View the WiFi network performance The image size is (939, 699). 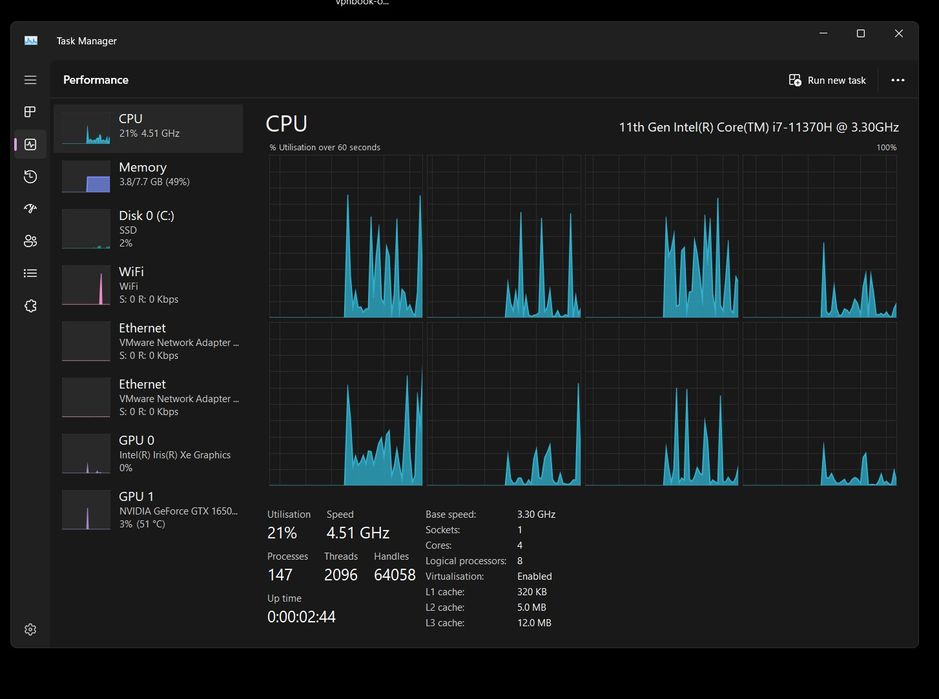(148, 285)
